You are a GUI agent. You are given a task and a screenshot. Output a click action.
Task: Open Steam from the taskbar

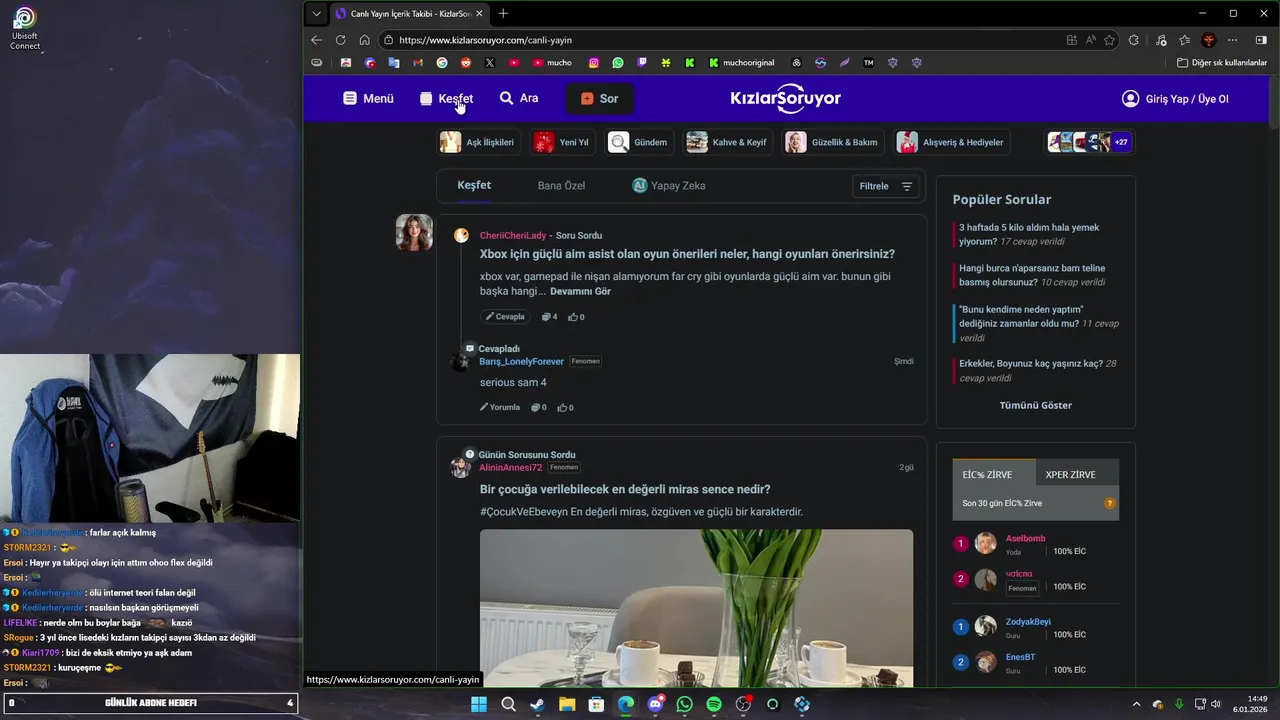coord(537,704)
